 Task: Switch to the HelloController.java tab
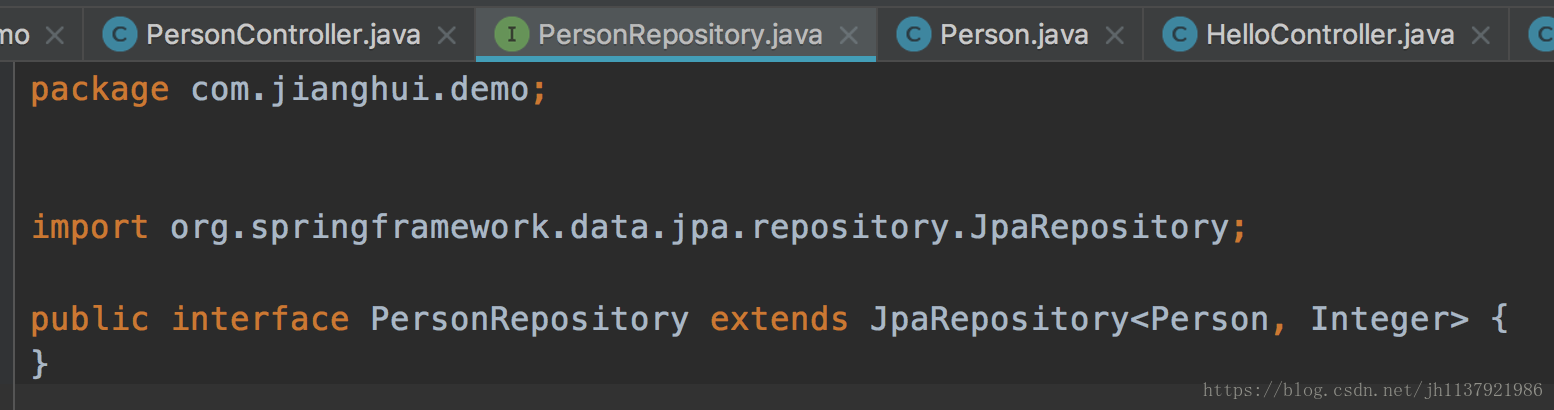pyautogui.click(x=1330, y=36)
